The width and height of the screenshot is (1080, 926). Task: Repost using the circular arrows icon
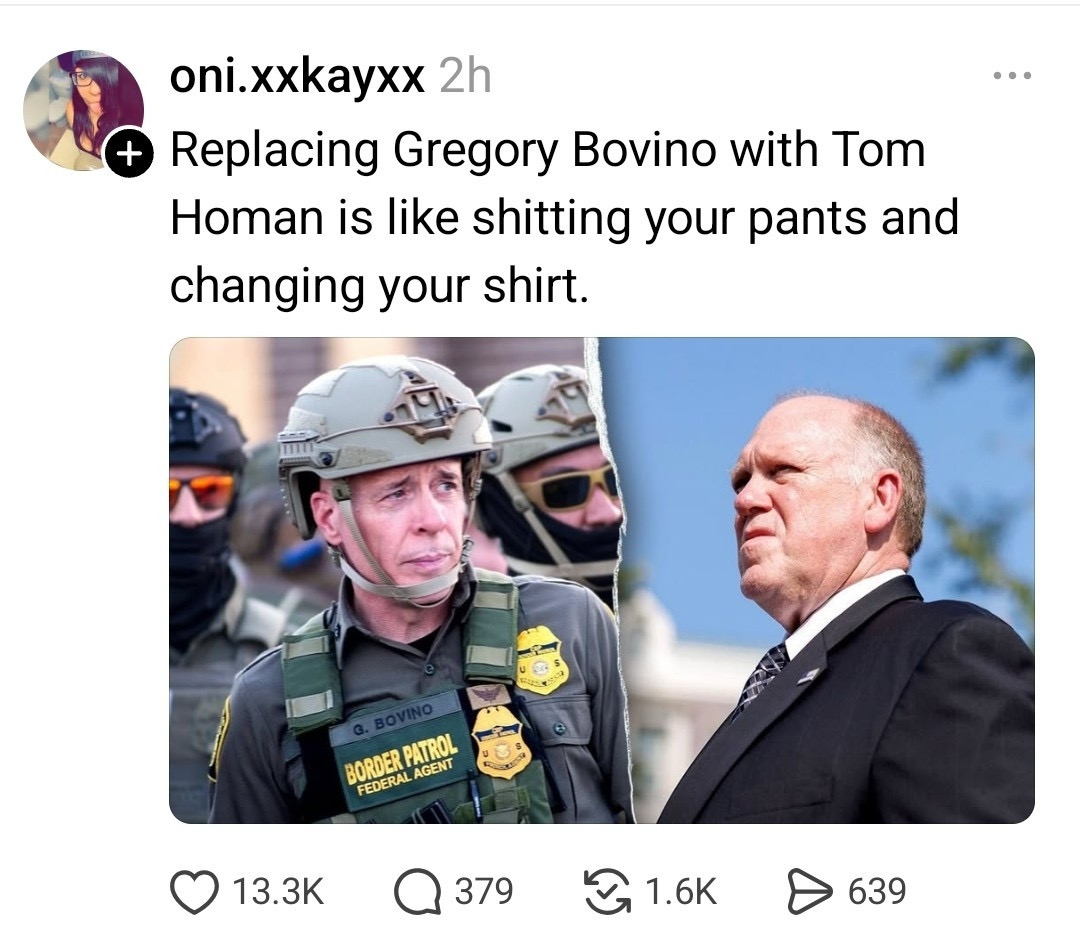(607, 891)
